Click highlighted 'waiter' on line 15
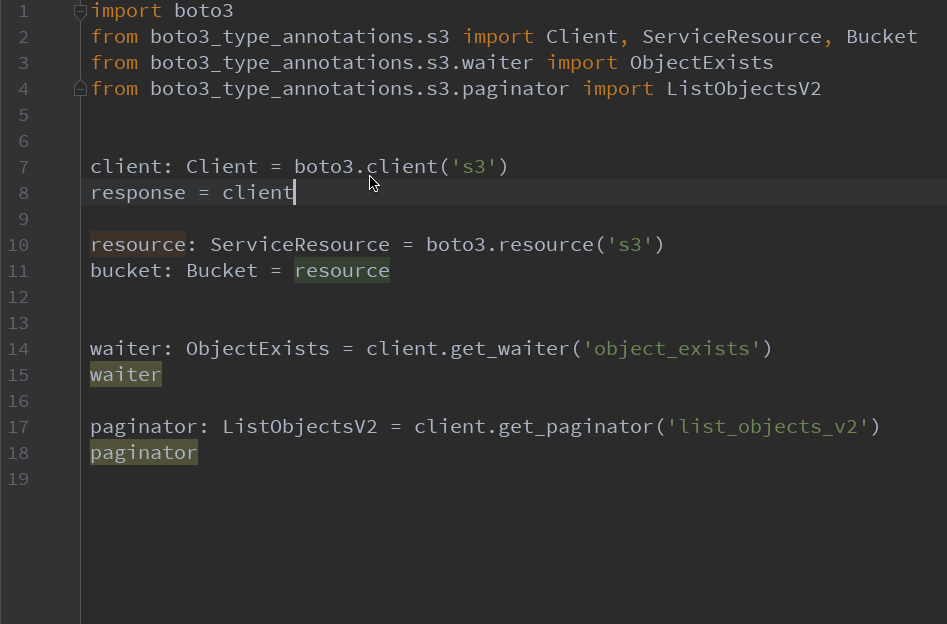This screenshot has height=624, width=947. (x=126, y=375)
